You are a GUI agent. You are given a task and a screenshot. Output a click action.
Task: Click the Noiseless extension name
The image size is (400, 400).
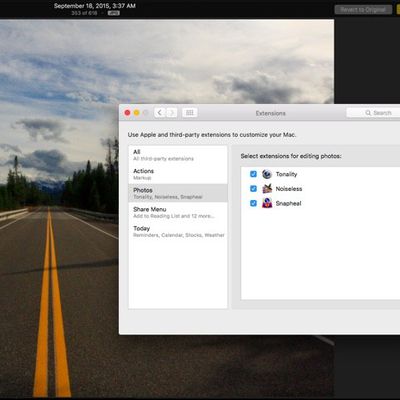coord(289,189)
